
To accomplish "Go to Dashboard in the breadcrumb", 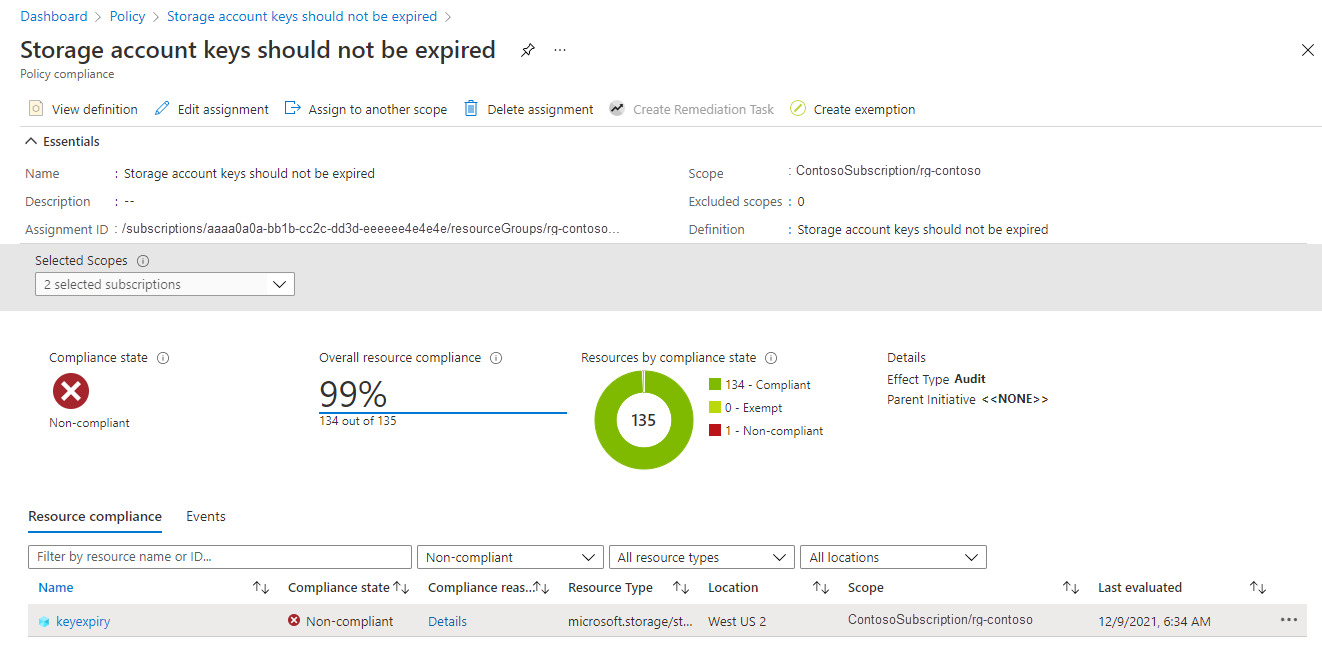I will point(54,16).
